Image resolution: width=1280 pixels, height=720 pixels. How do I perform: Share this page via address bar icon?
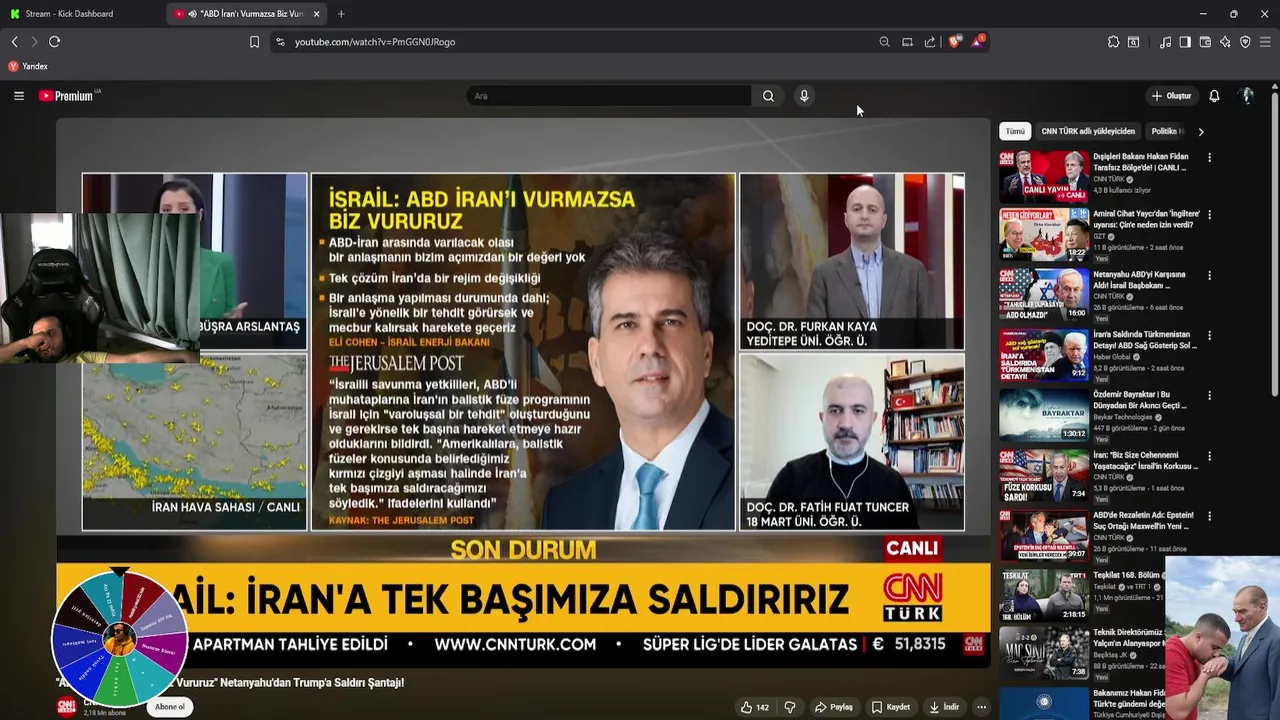pyautogui.click(x=930, y=42)
